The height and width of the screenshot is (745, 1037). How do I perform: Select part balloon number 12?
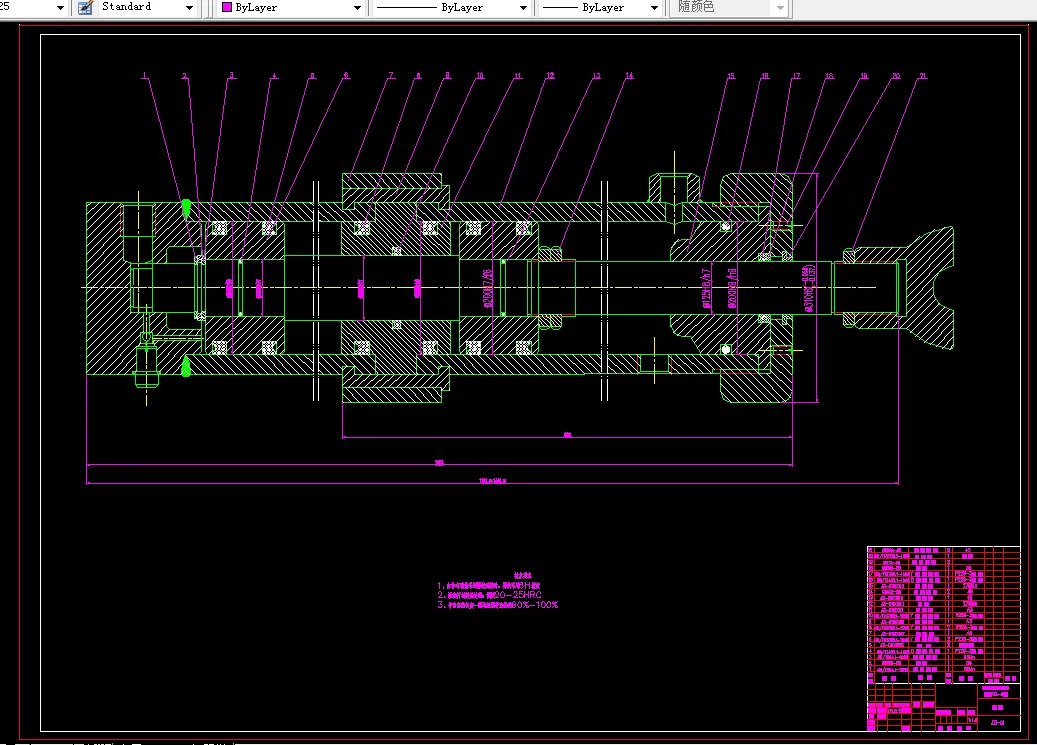click(x=550, y=75)
